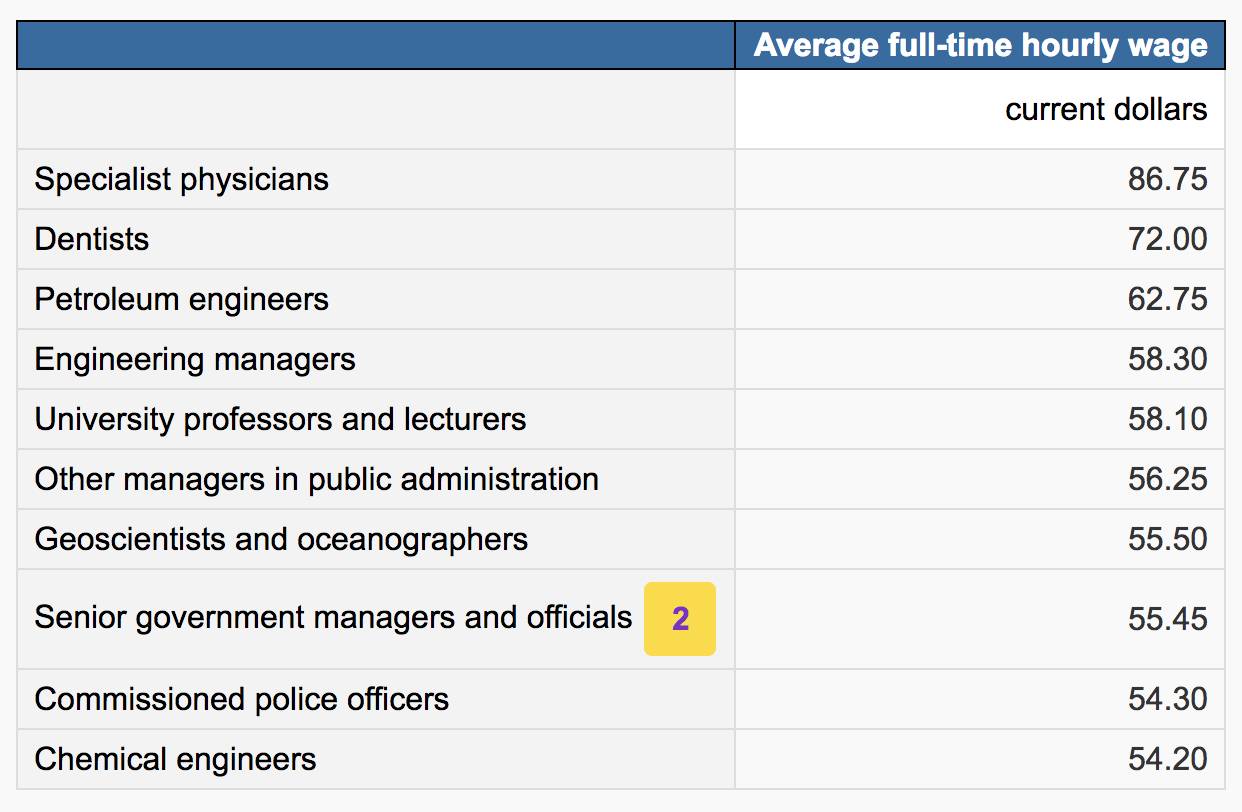Select the current dollars unit cell

pyautogui.click(x=1106, y=109)
